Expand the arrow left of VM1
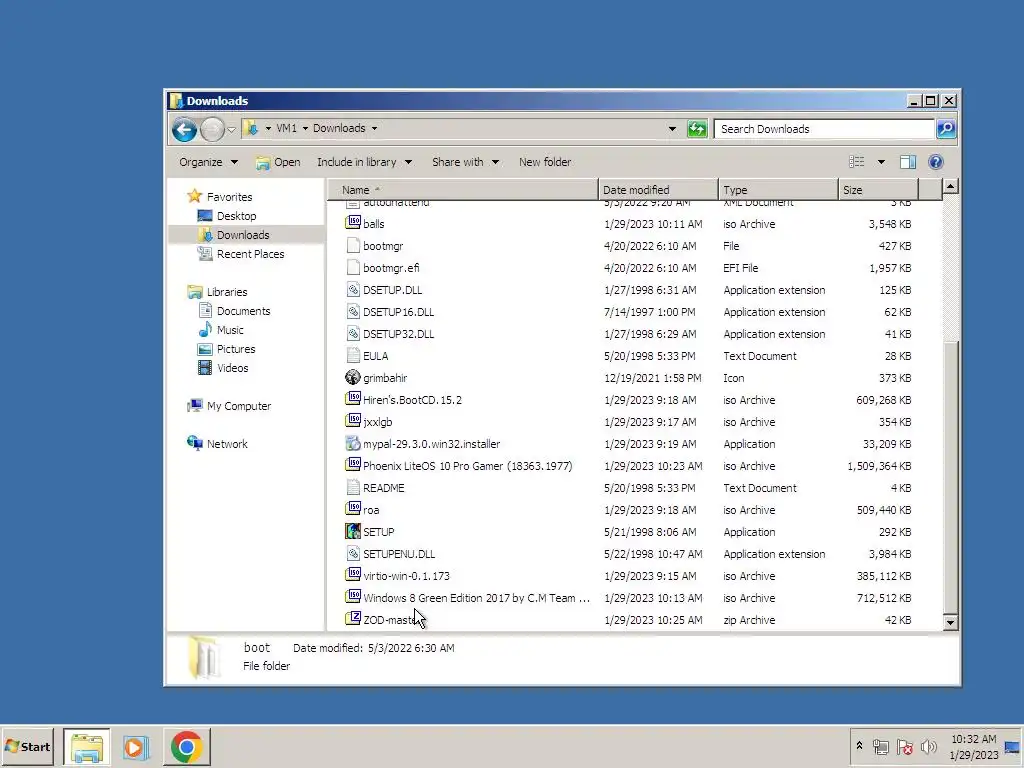The width and height of the screenshot is (1024, 768). point(268,129)
